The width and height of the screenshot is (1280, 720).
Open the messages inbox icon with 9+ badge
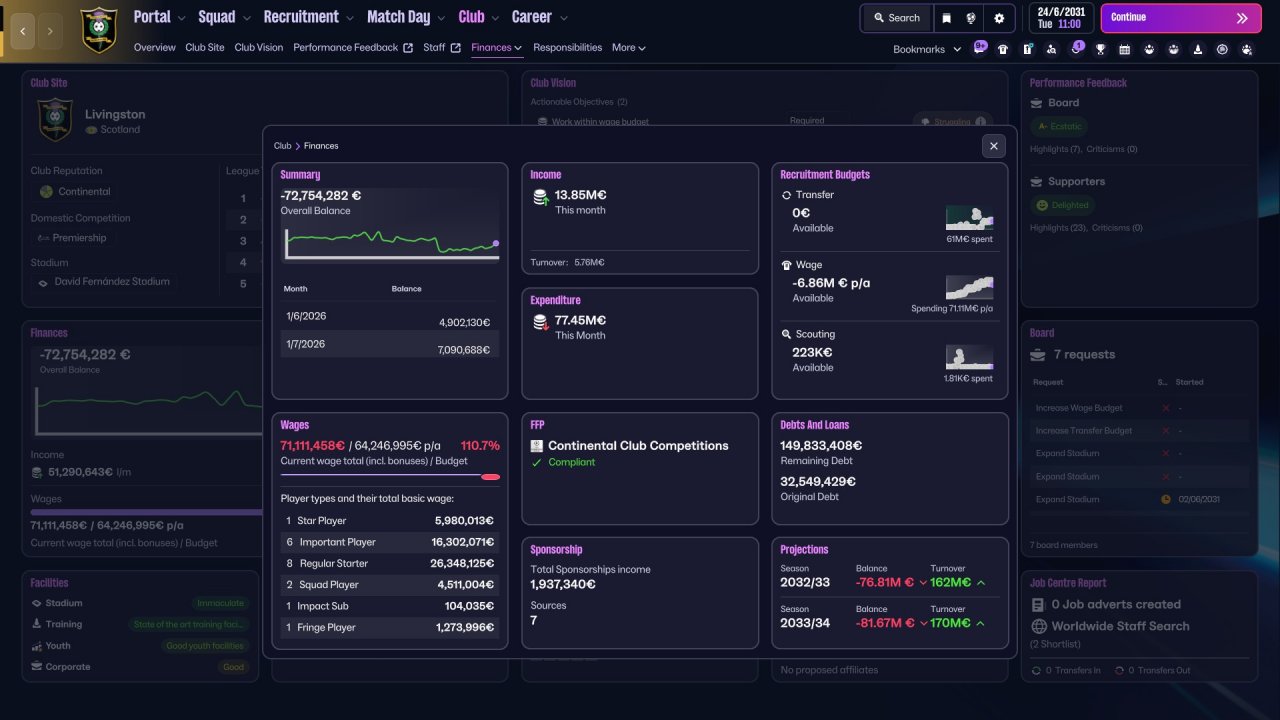pos(980,48)
